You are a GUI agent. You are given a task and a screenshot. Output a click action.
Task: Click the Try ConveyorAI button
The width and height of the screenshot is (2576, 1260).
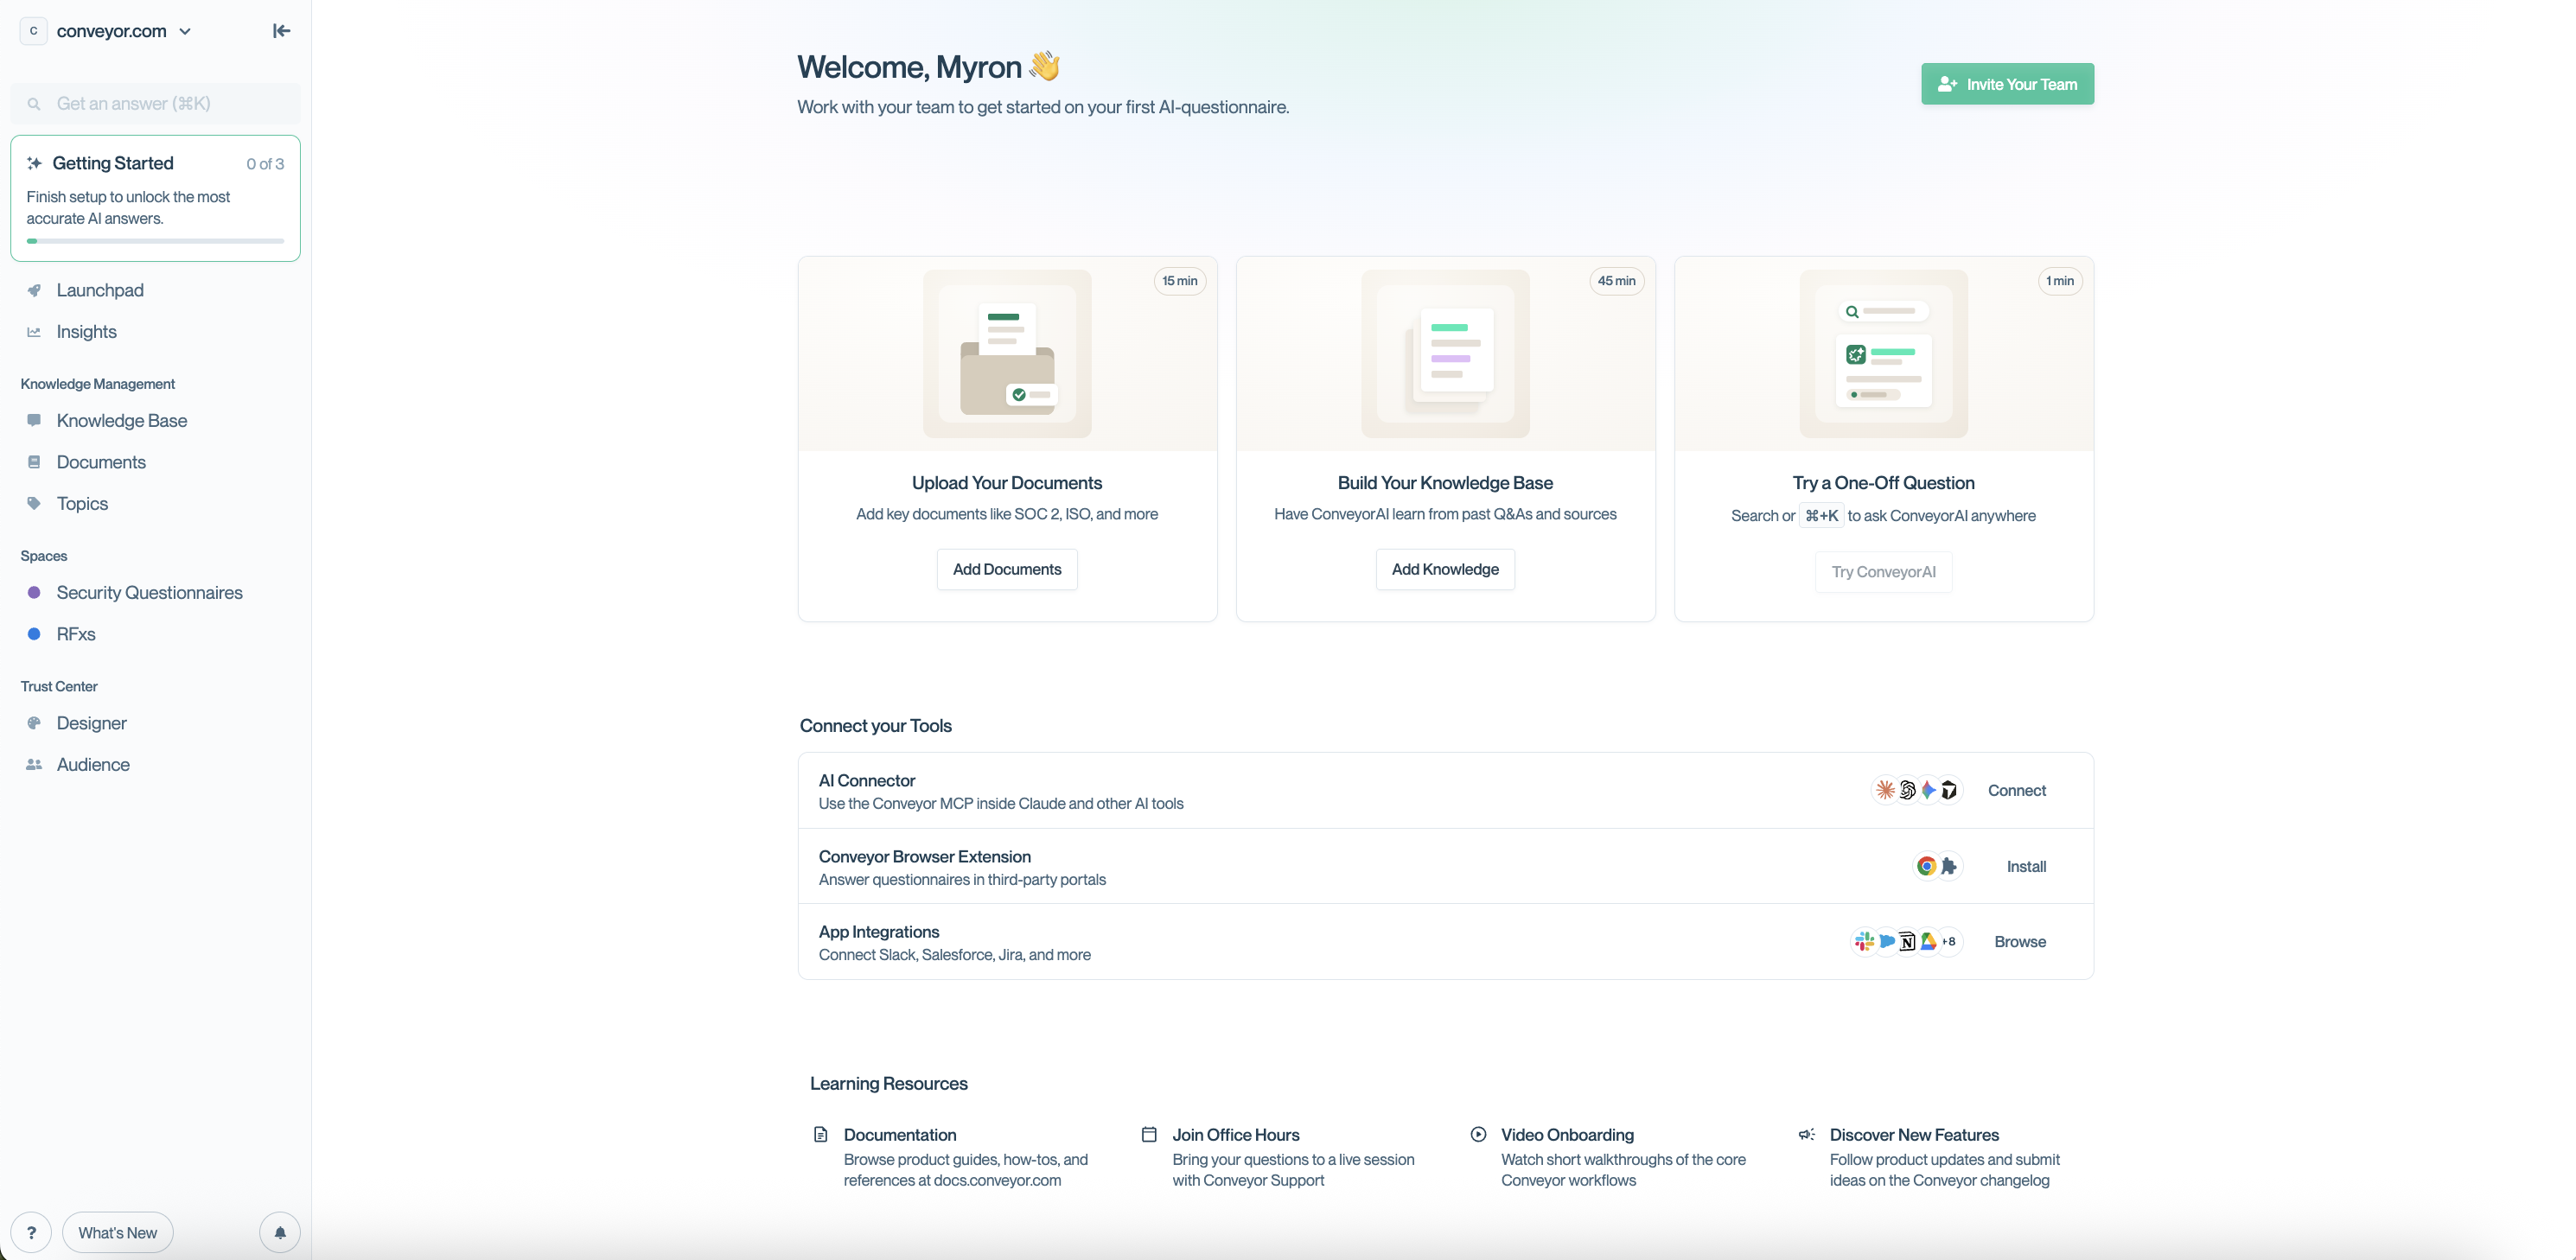tap(1883, 572)
